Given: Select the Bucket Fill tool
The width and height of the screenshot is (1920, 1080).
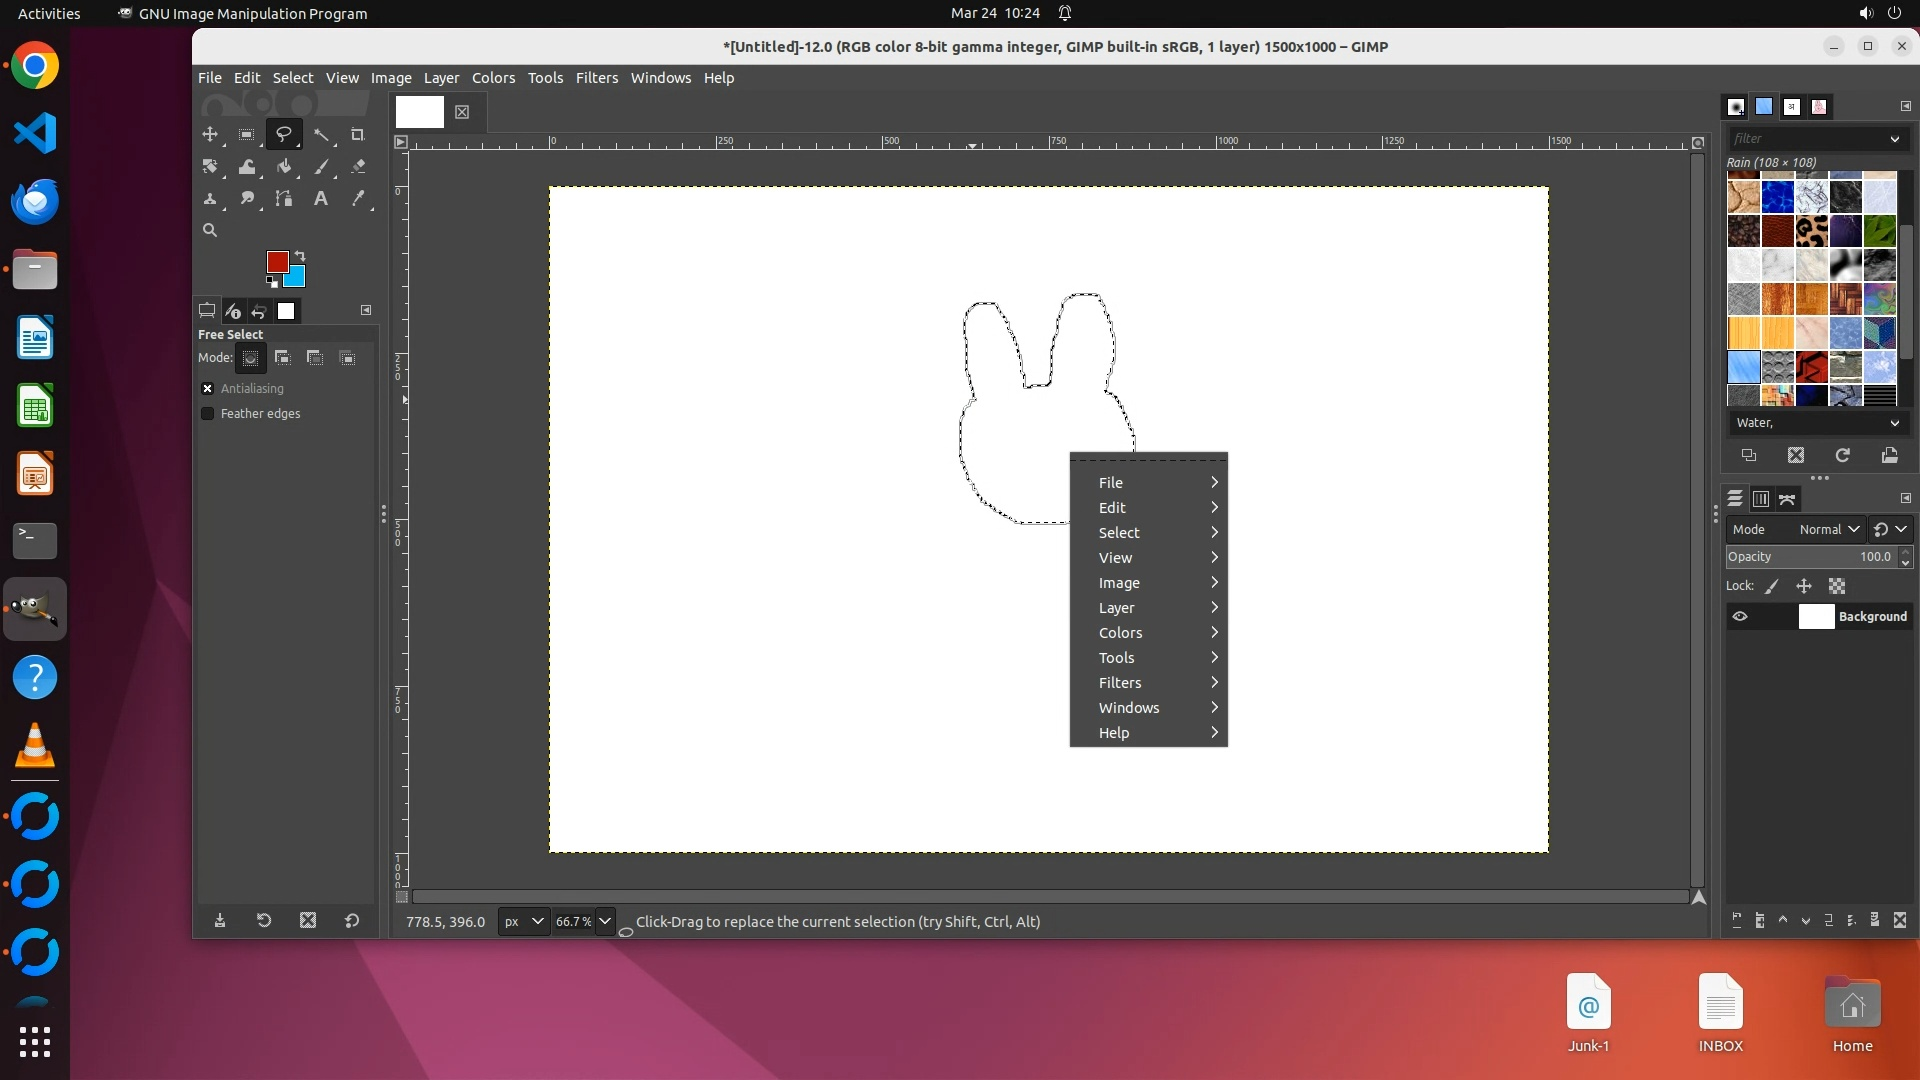Looking at the screenshot, I should tap(284, 167).
